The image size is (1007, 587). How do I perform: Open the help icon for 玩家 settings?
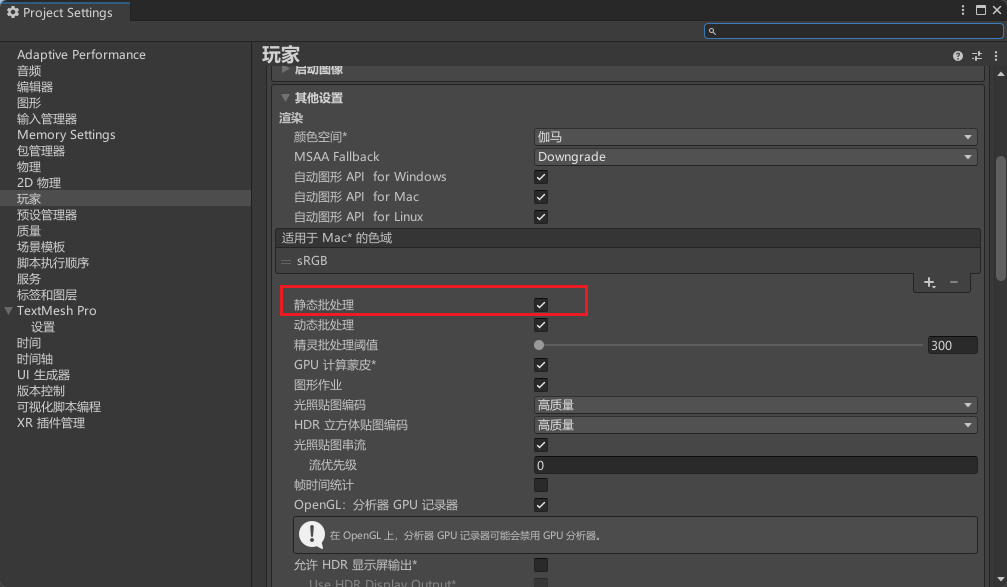958,57
